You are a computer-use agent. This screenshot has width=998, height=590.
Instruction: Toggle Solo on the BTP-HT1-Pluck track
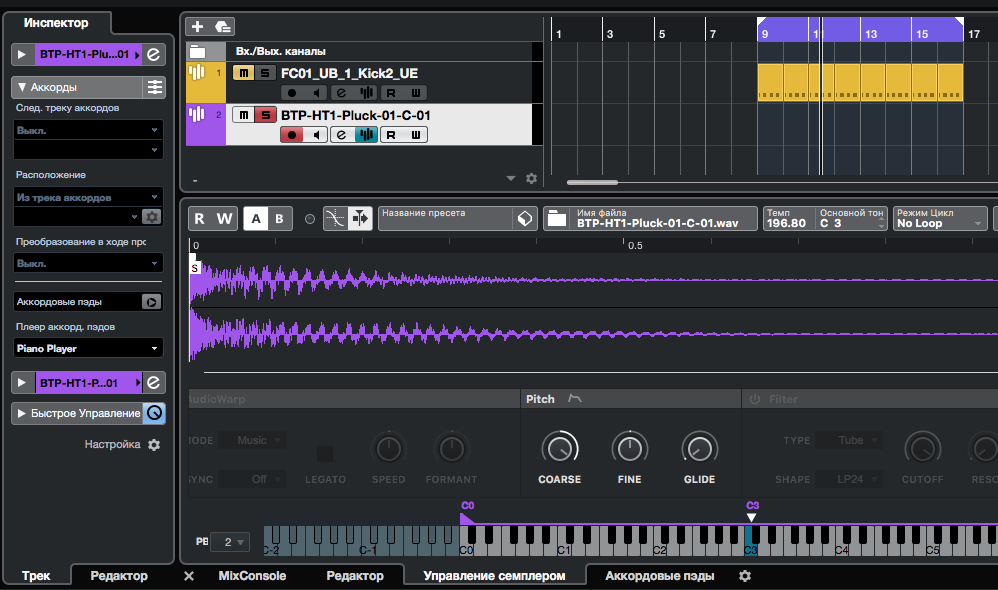[x=264, y=115]
